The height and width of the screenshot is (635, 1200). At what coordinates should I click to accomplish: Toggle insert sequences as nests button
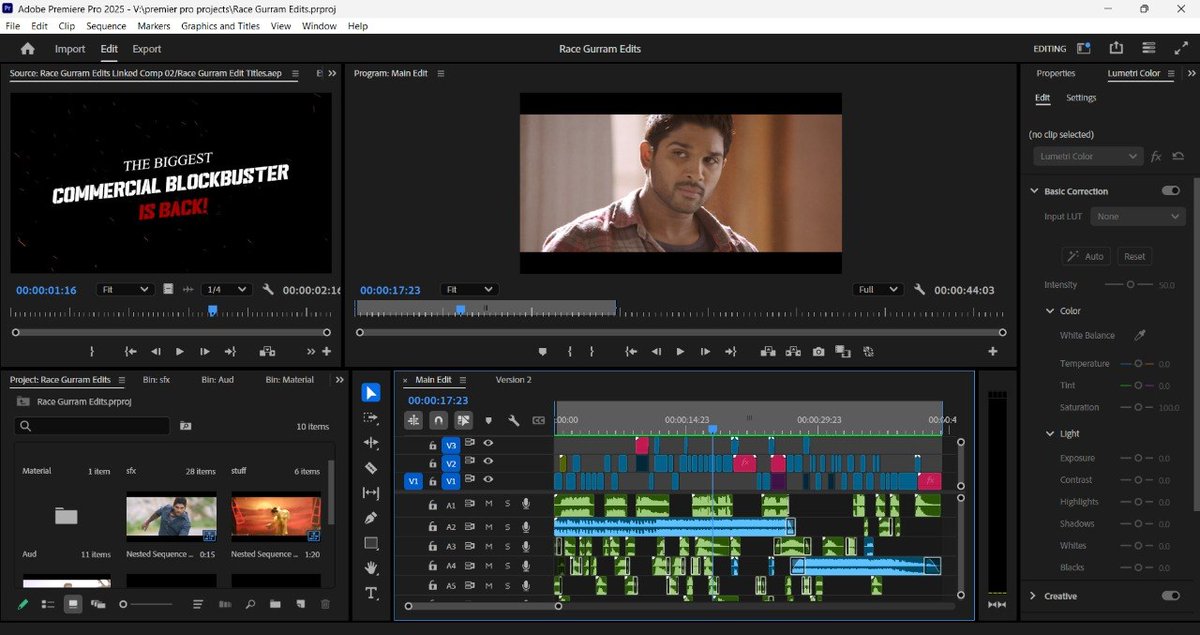(413, 421)
